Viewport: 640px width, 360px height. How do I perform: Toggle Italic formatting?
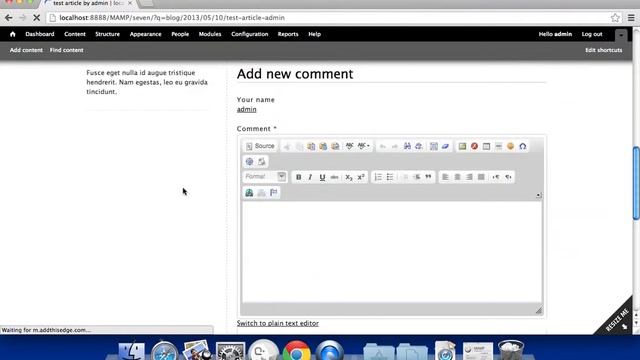point(310,177)
